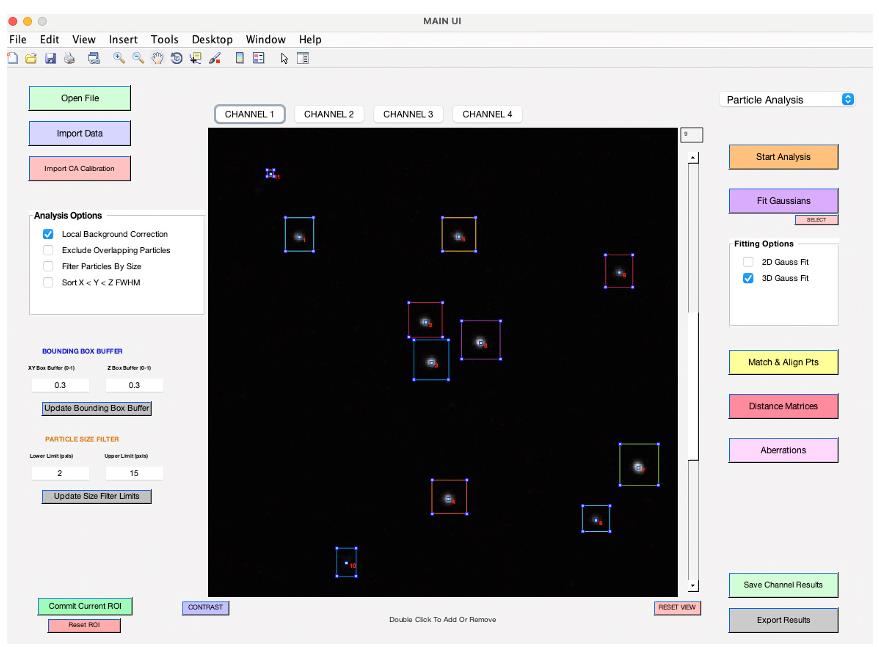Click the RESET VIEW button
The image size is (879, 647).
pyautogui.click(x=677, y=608)
